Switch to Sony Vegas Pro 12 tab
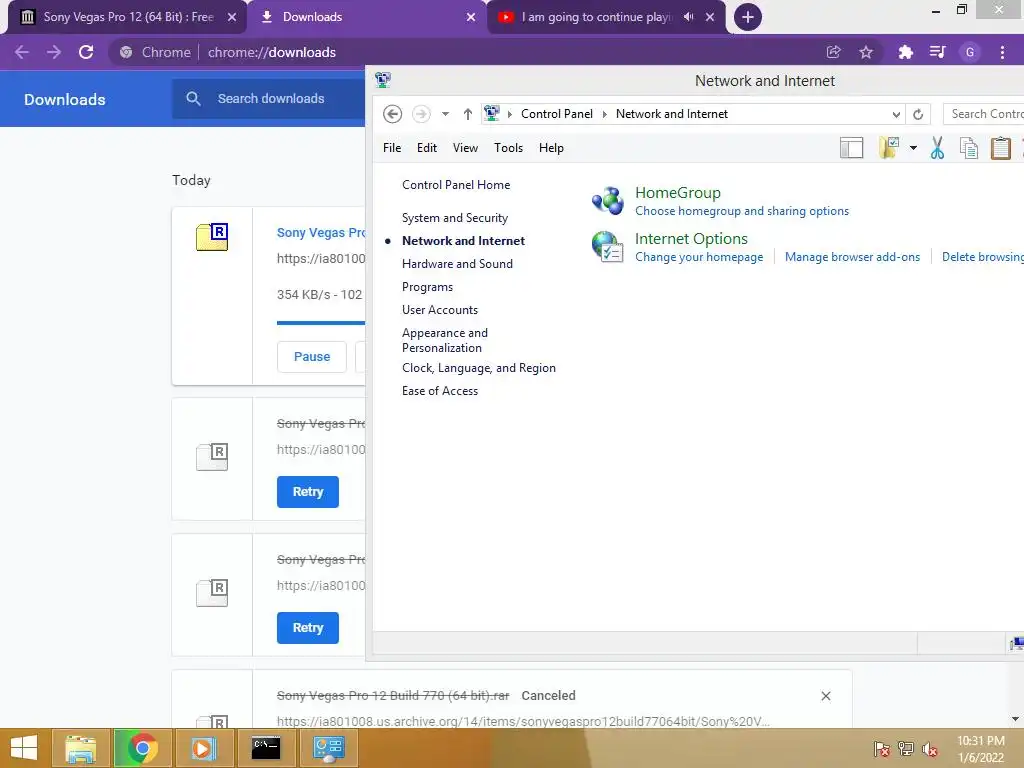The width and height of the screenshot is (1024, 768). tap(127, 17)
